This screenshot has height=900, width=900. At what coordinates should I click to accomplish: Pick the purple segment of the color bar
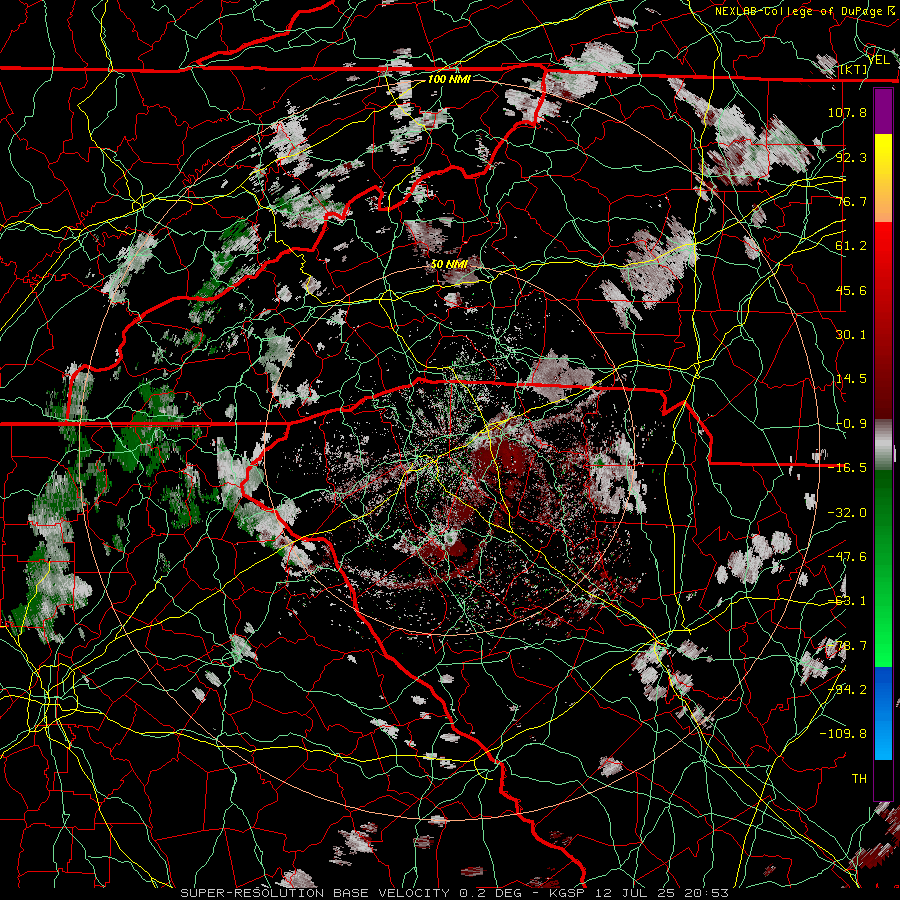tap(883, 112)
